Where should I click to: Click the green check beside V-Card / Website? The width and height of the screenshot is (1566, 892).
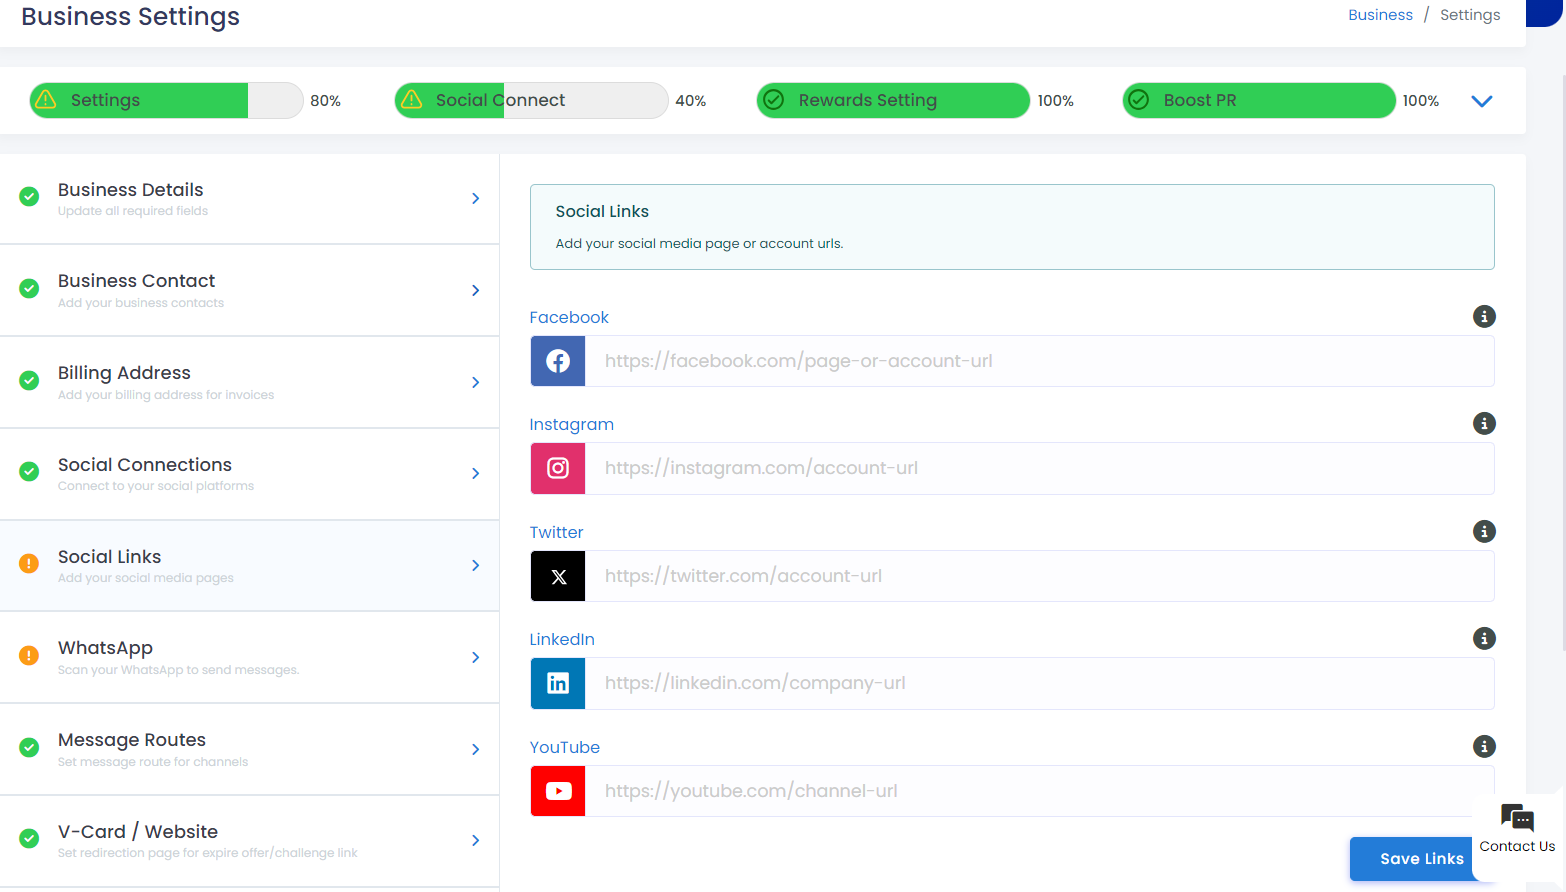[29, 839]
